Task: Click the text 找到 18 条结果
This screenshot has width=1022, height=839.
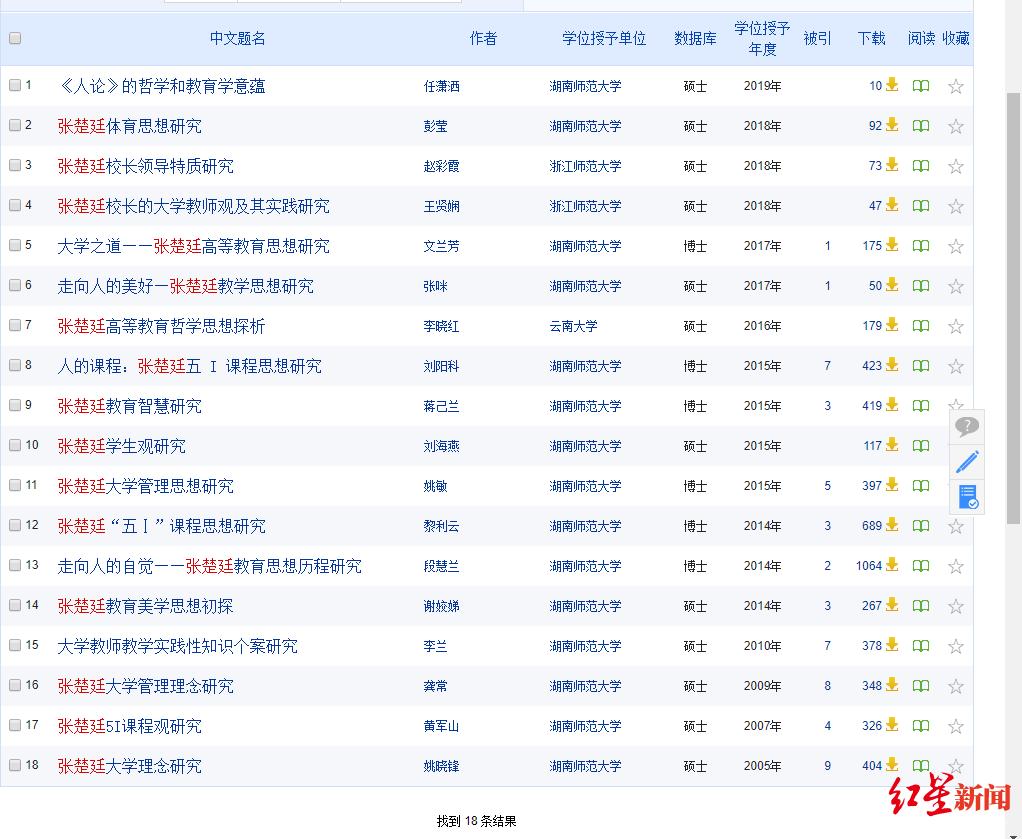Action: point(476,821)
